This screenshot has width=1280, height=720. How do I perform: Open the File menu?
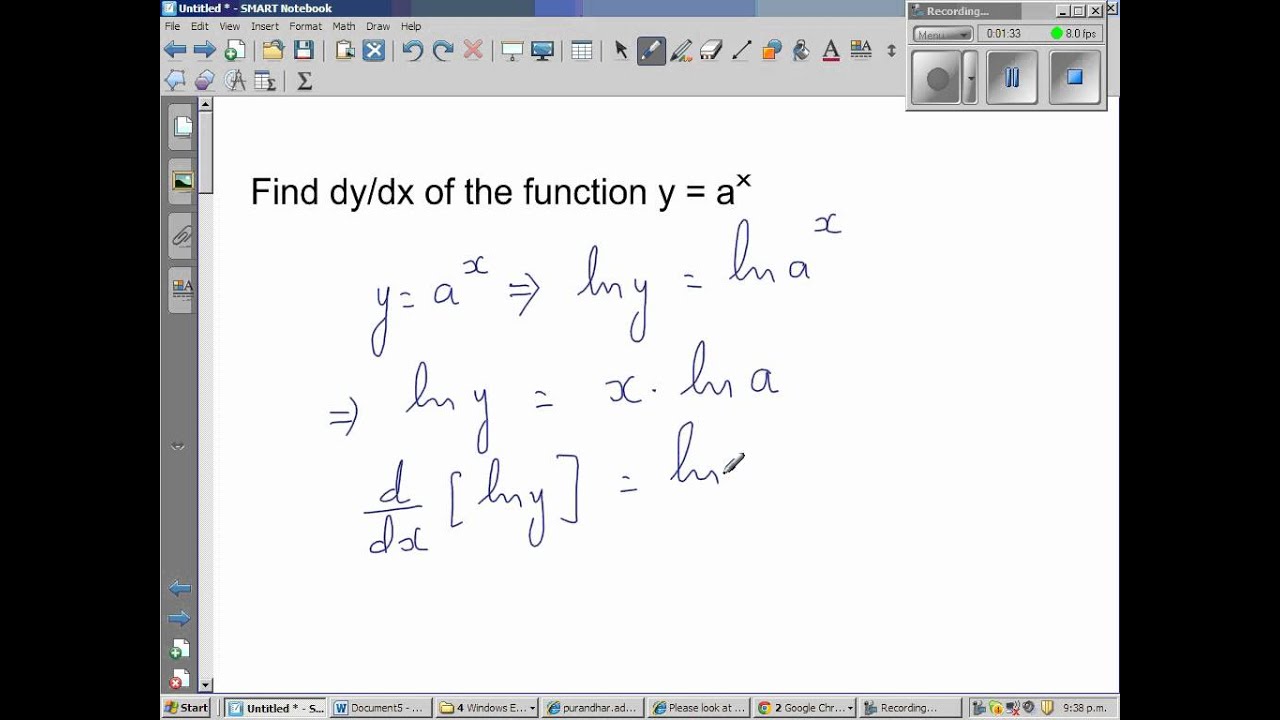pos(173,26)
